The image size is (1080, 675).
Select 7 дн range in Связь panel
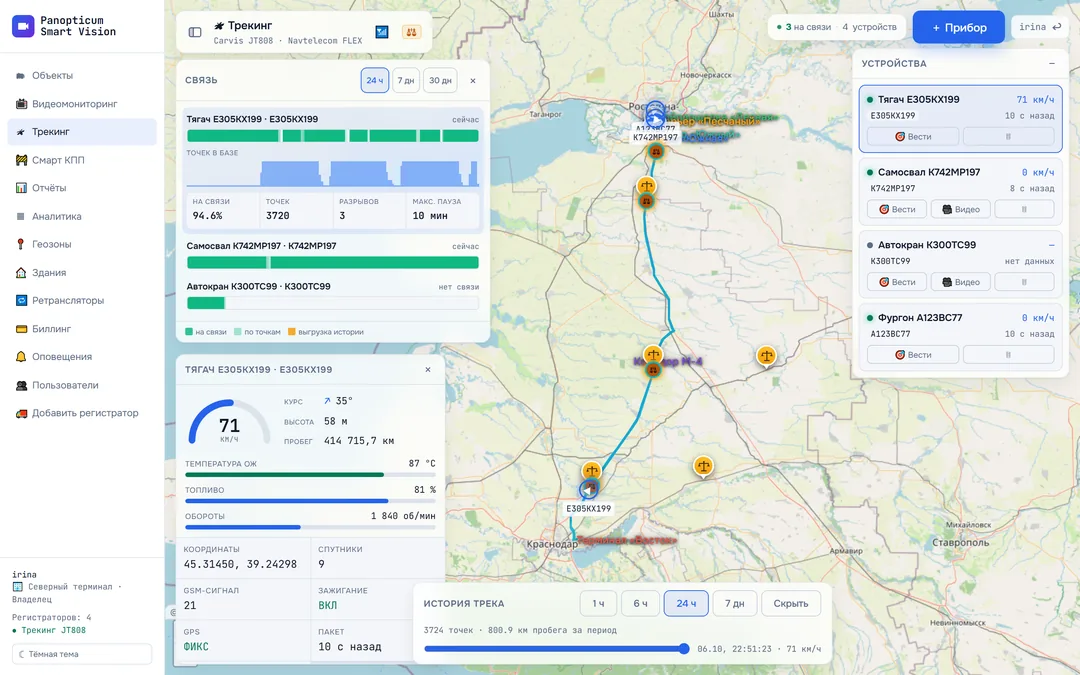(406, 81)
